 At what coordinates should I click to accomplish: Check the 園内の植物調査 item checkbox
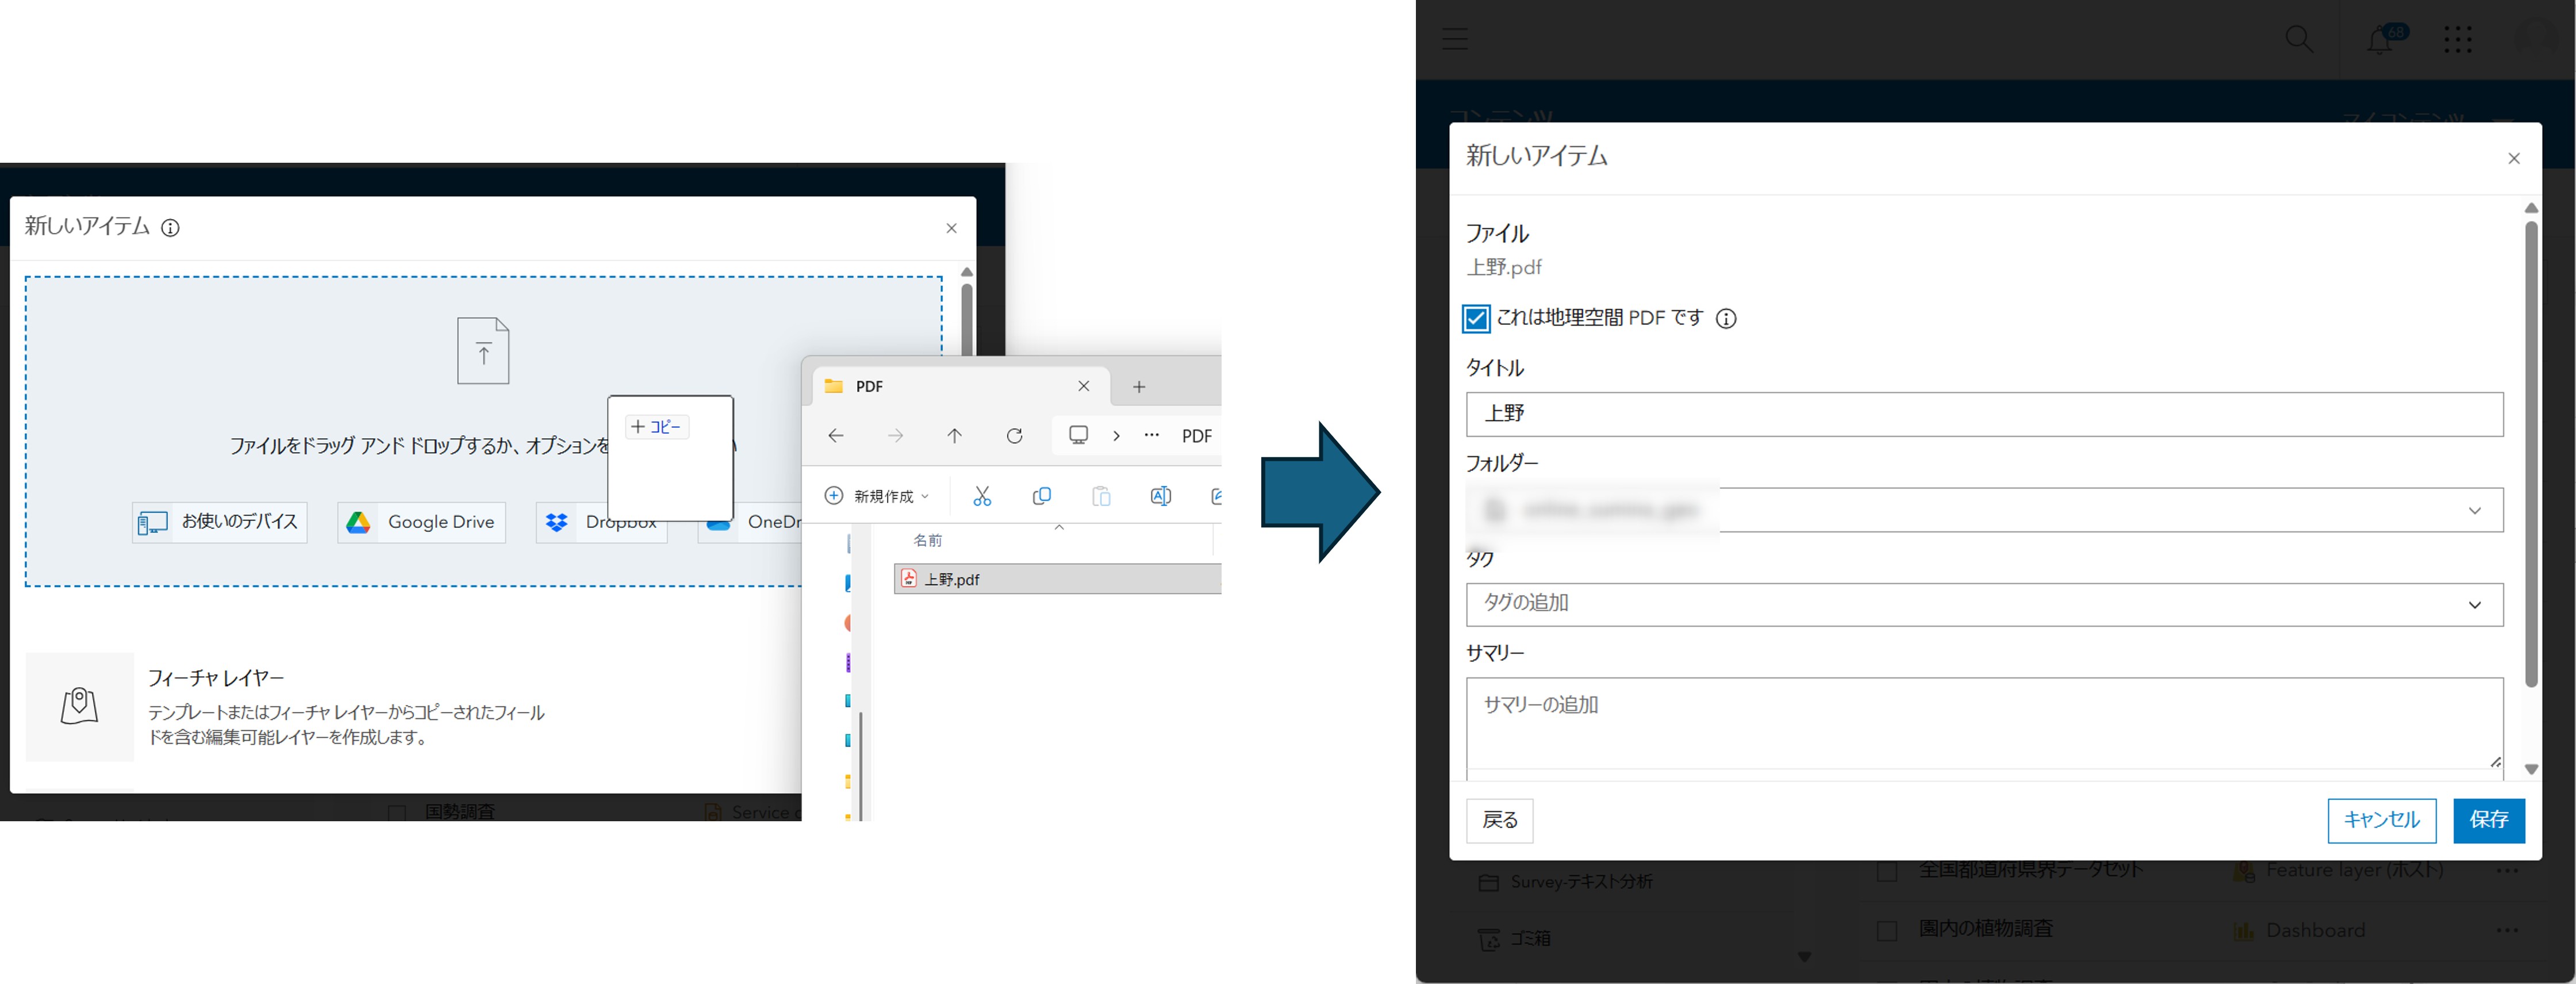point(1887,931)
